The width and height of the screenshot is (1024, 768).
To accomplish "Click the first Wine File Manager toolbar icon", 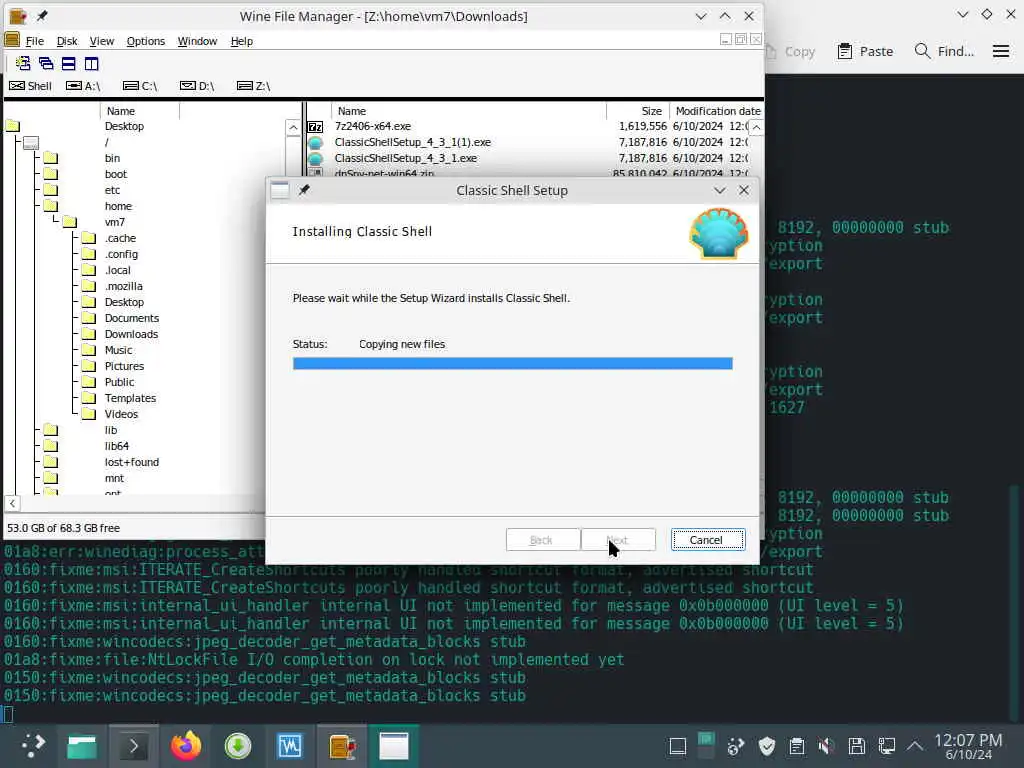I will coord(23,63).
